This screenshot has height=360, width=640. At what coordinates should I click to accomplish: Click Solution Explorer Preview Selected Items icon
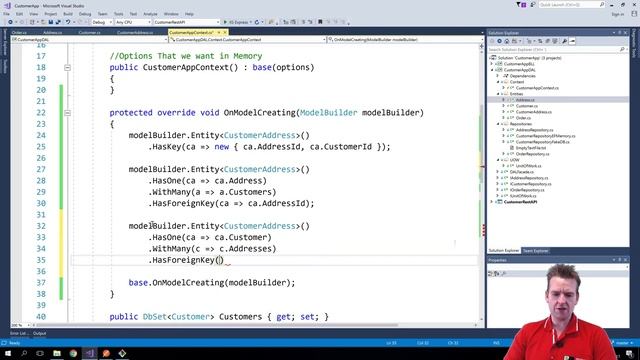pos(572,41)
